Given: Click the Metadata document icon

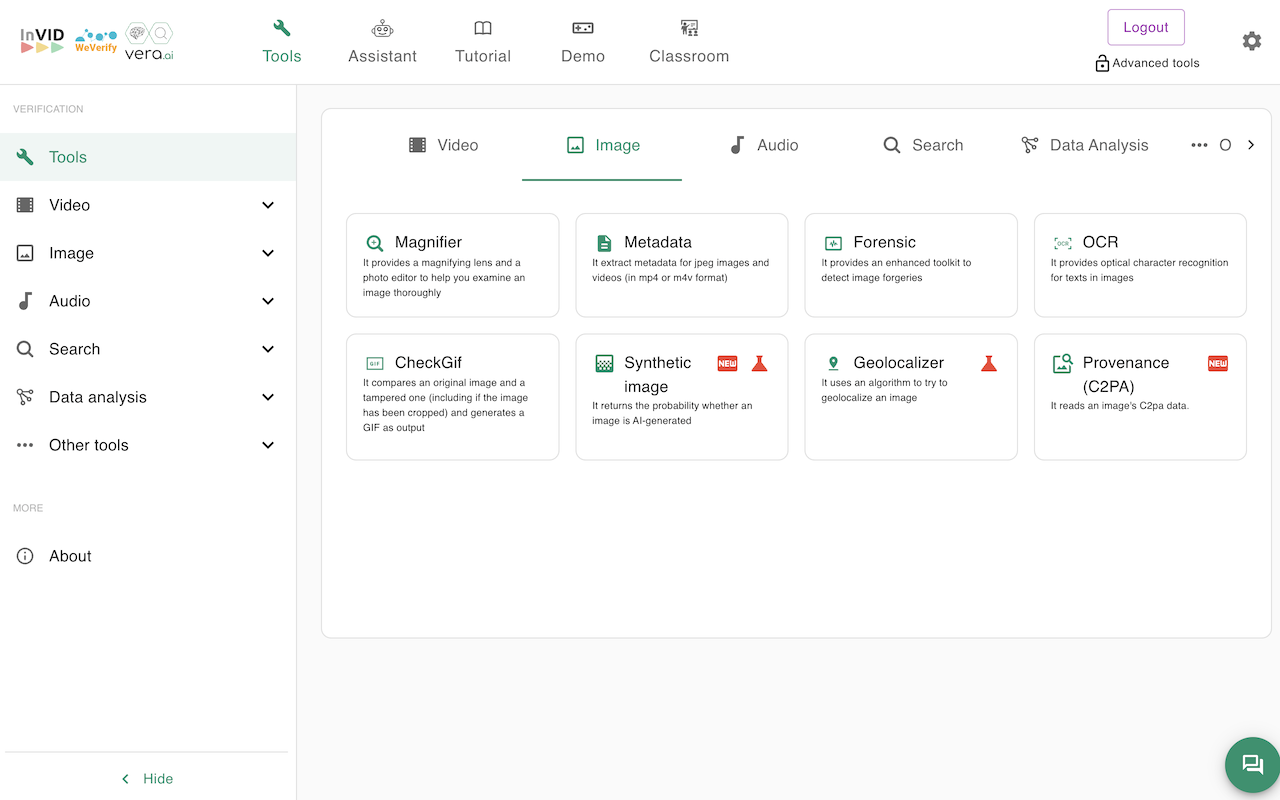Looking at the screenshot, I should [604, 243].
